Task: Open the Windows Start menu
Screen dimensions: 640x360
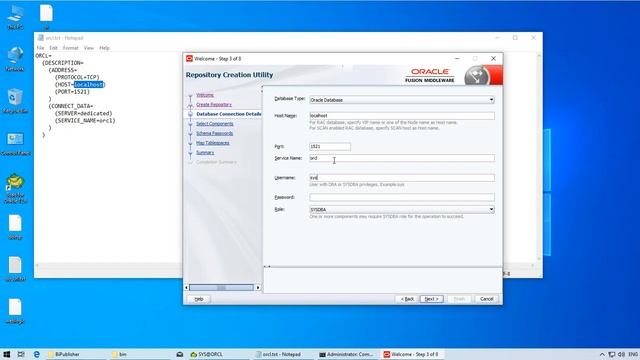Action: 6,354
